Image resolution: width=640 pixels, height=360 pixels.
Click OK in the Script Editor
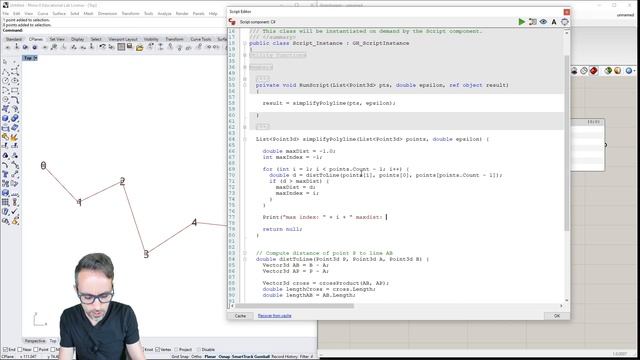(x=557, y=316)
